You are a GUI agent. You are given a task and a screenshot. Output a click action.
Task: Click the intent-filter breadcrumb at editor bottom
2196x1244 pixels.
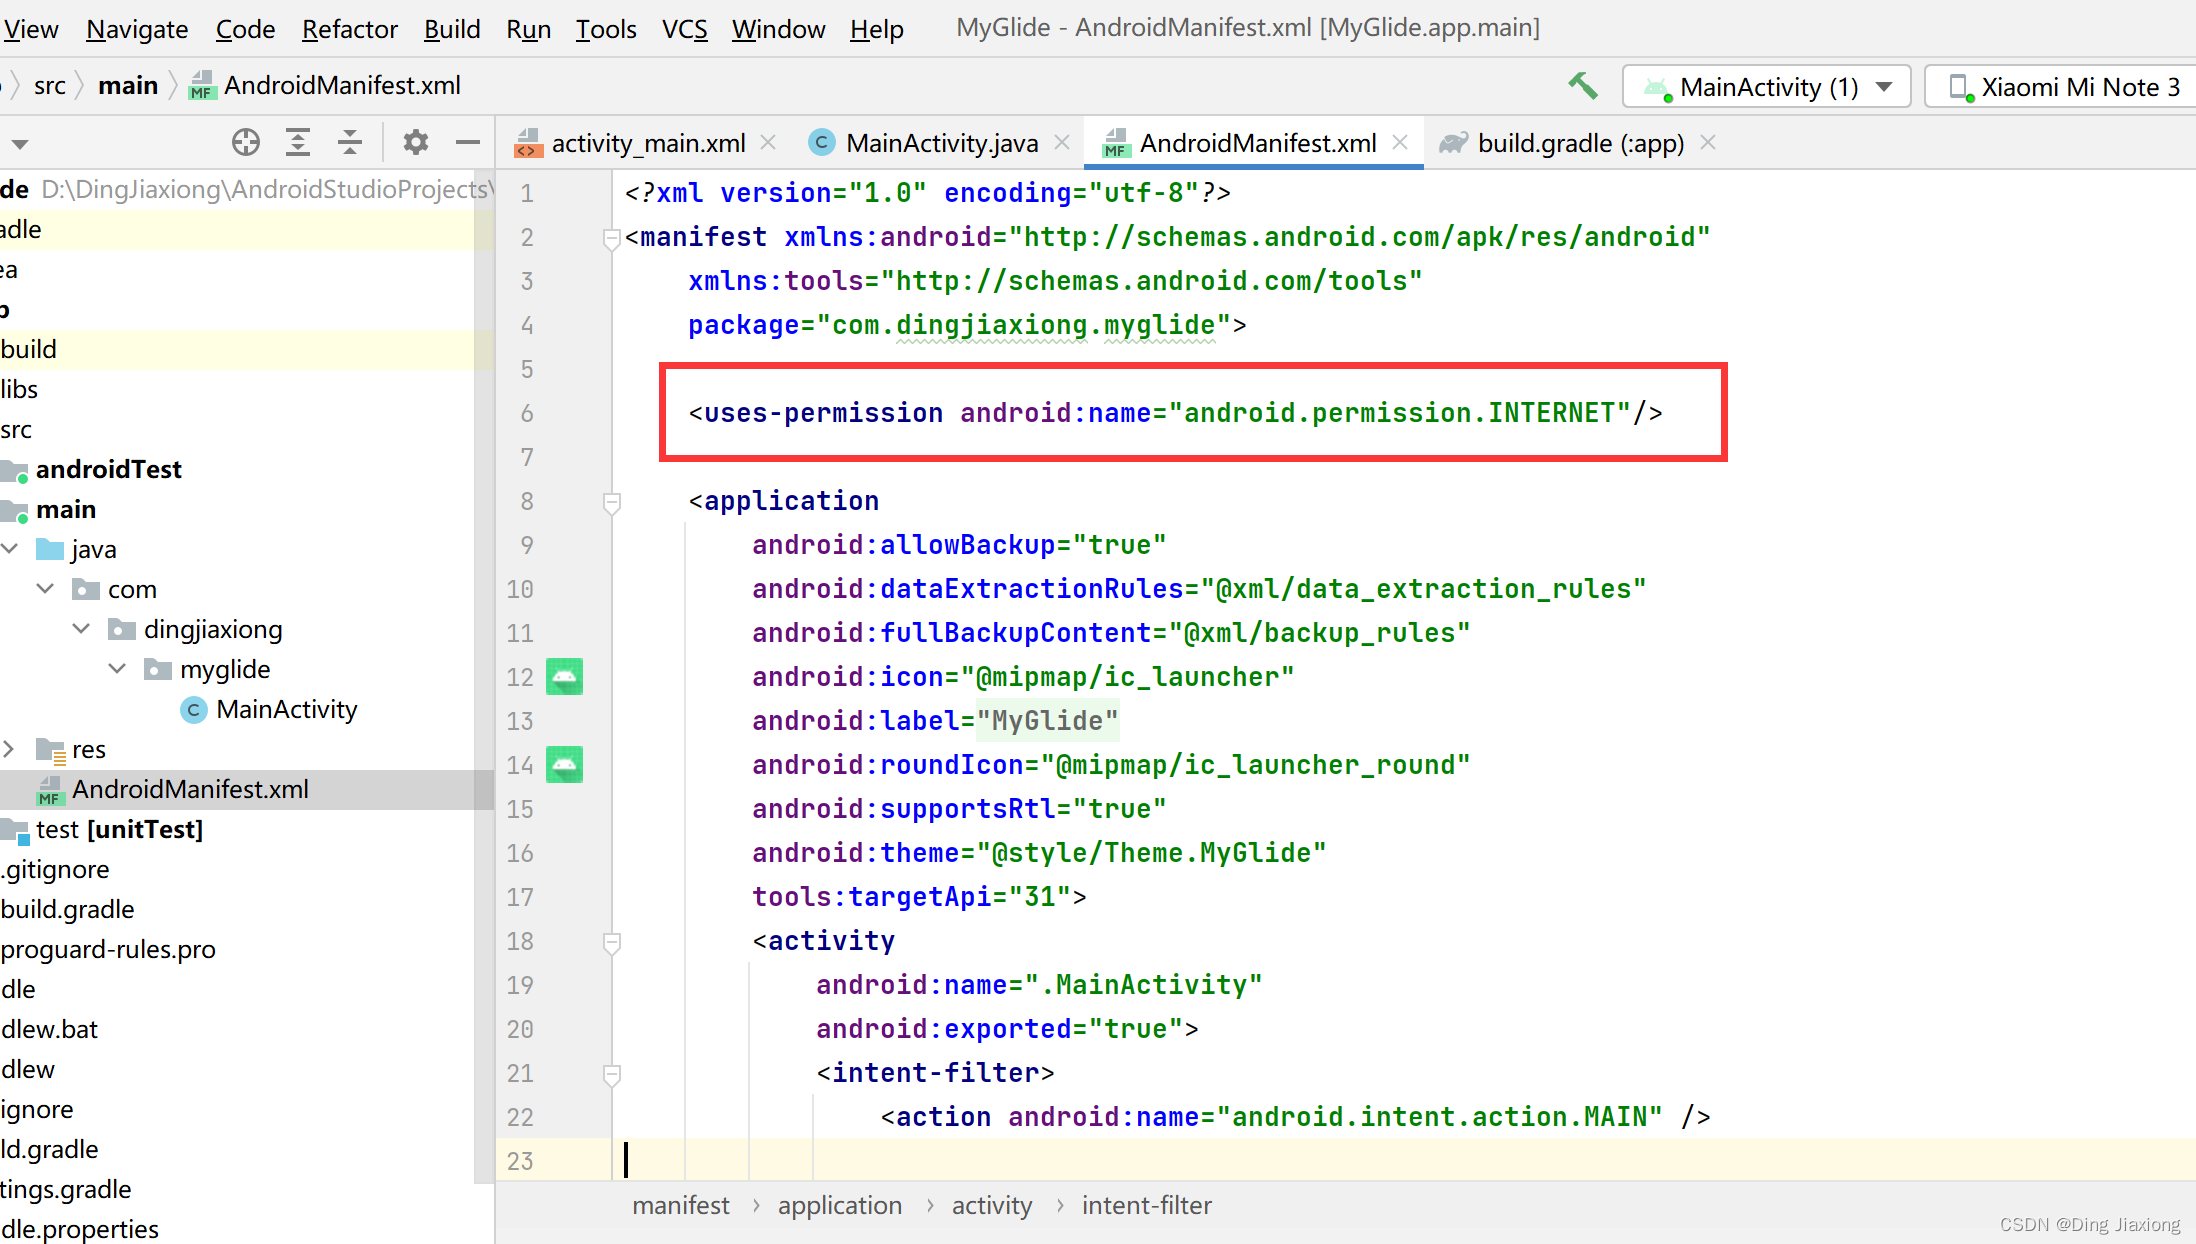point(1147,1206)
